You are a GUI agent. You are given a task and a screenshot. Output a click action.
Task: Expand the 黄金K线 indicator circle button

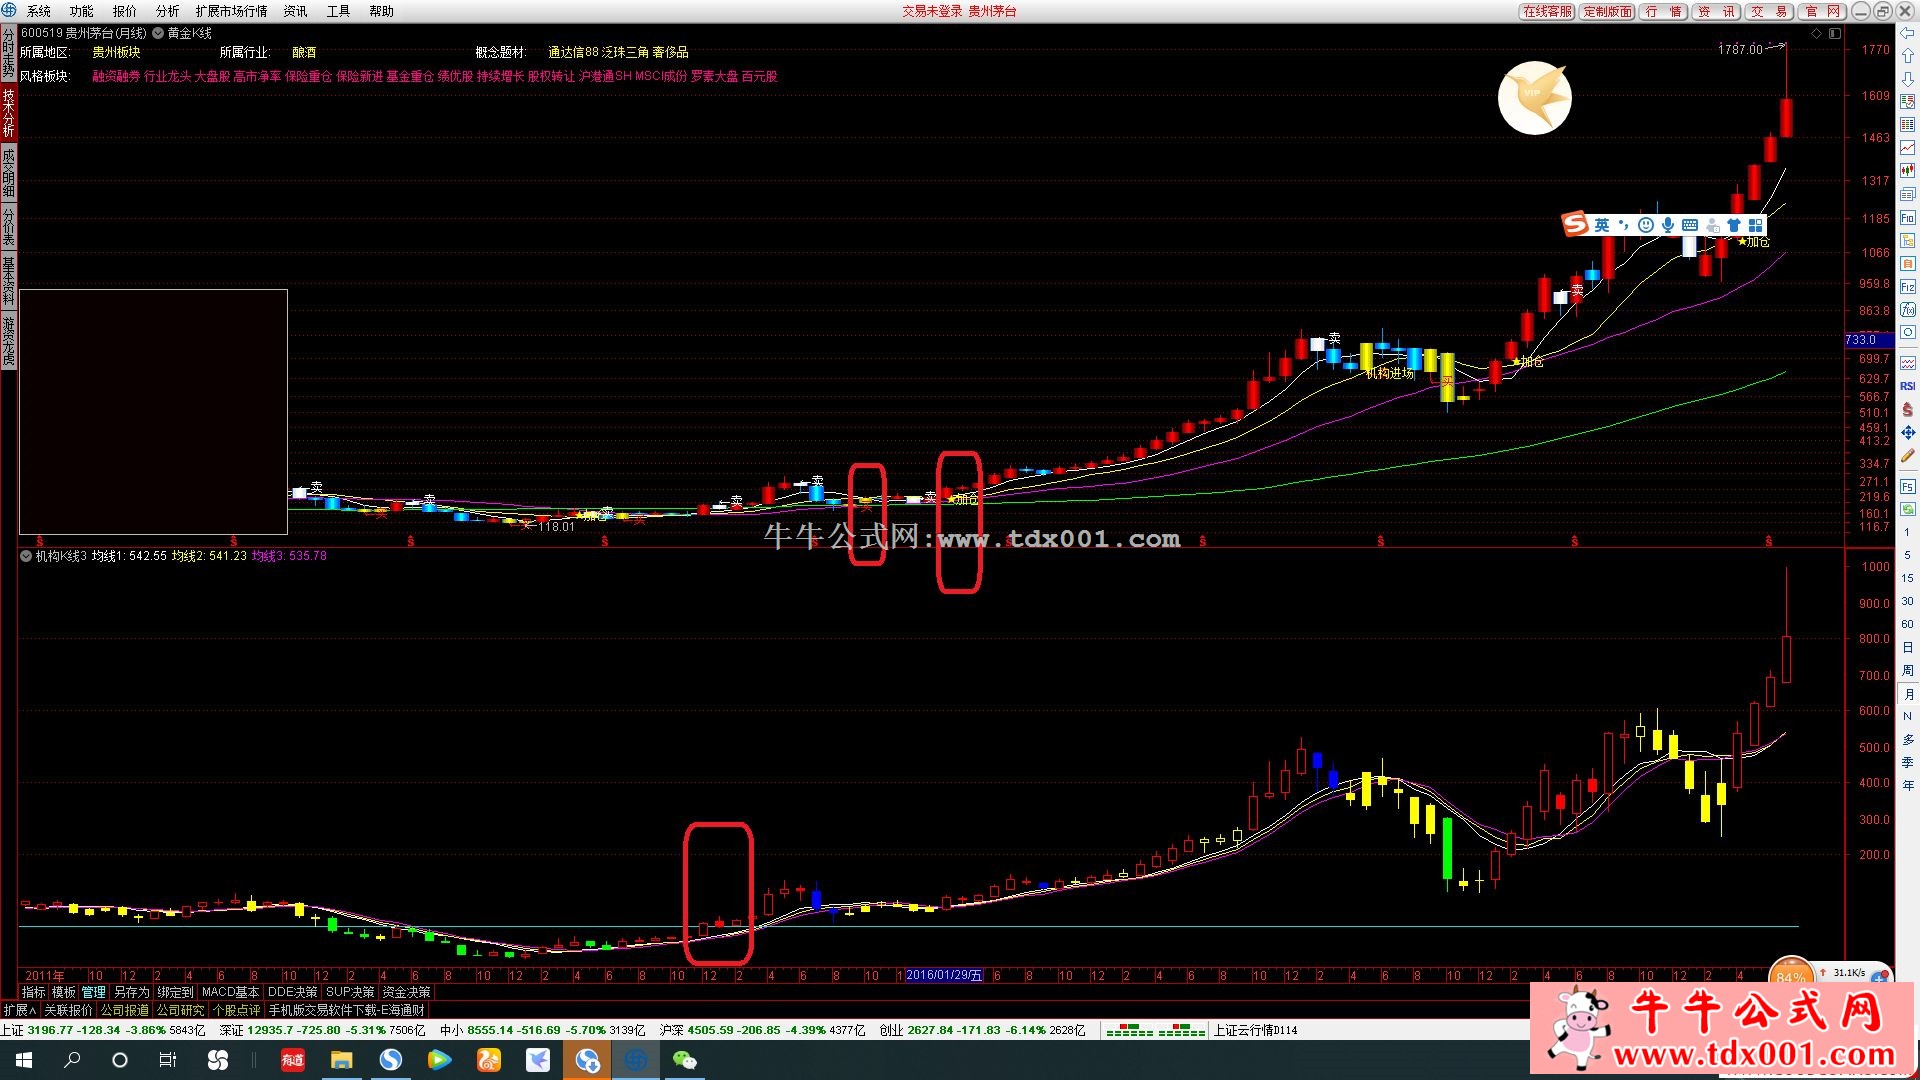pyautogui.click(x=158, y=33)
